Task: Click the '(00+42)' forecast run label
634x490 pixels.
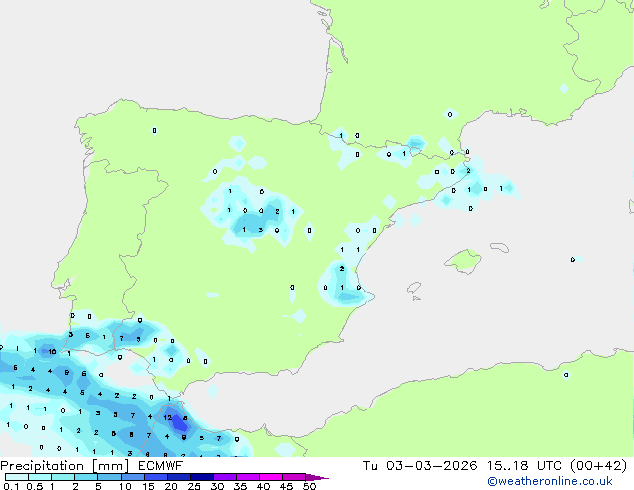Action: click(598, 466)
